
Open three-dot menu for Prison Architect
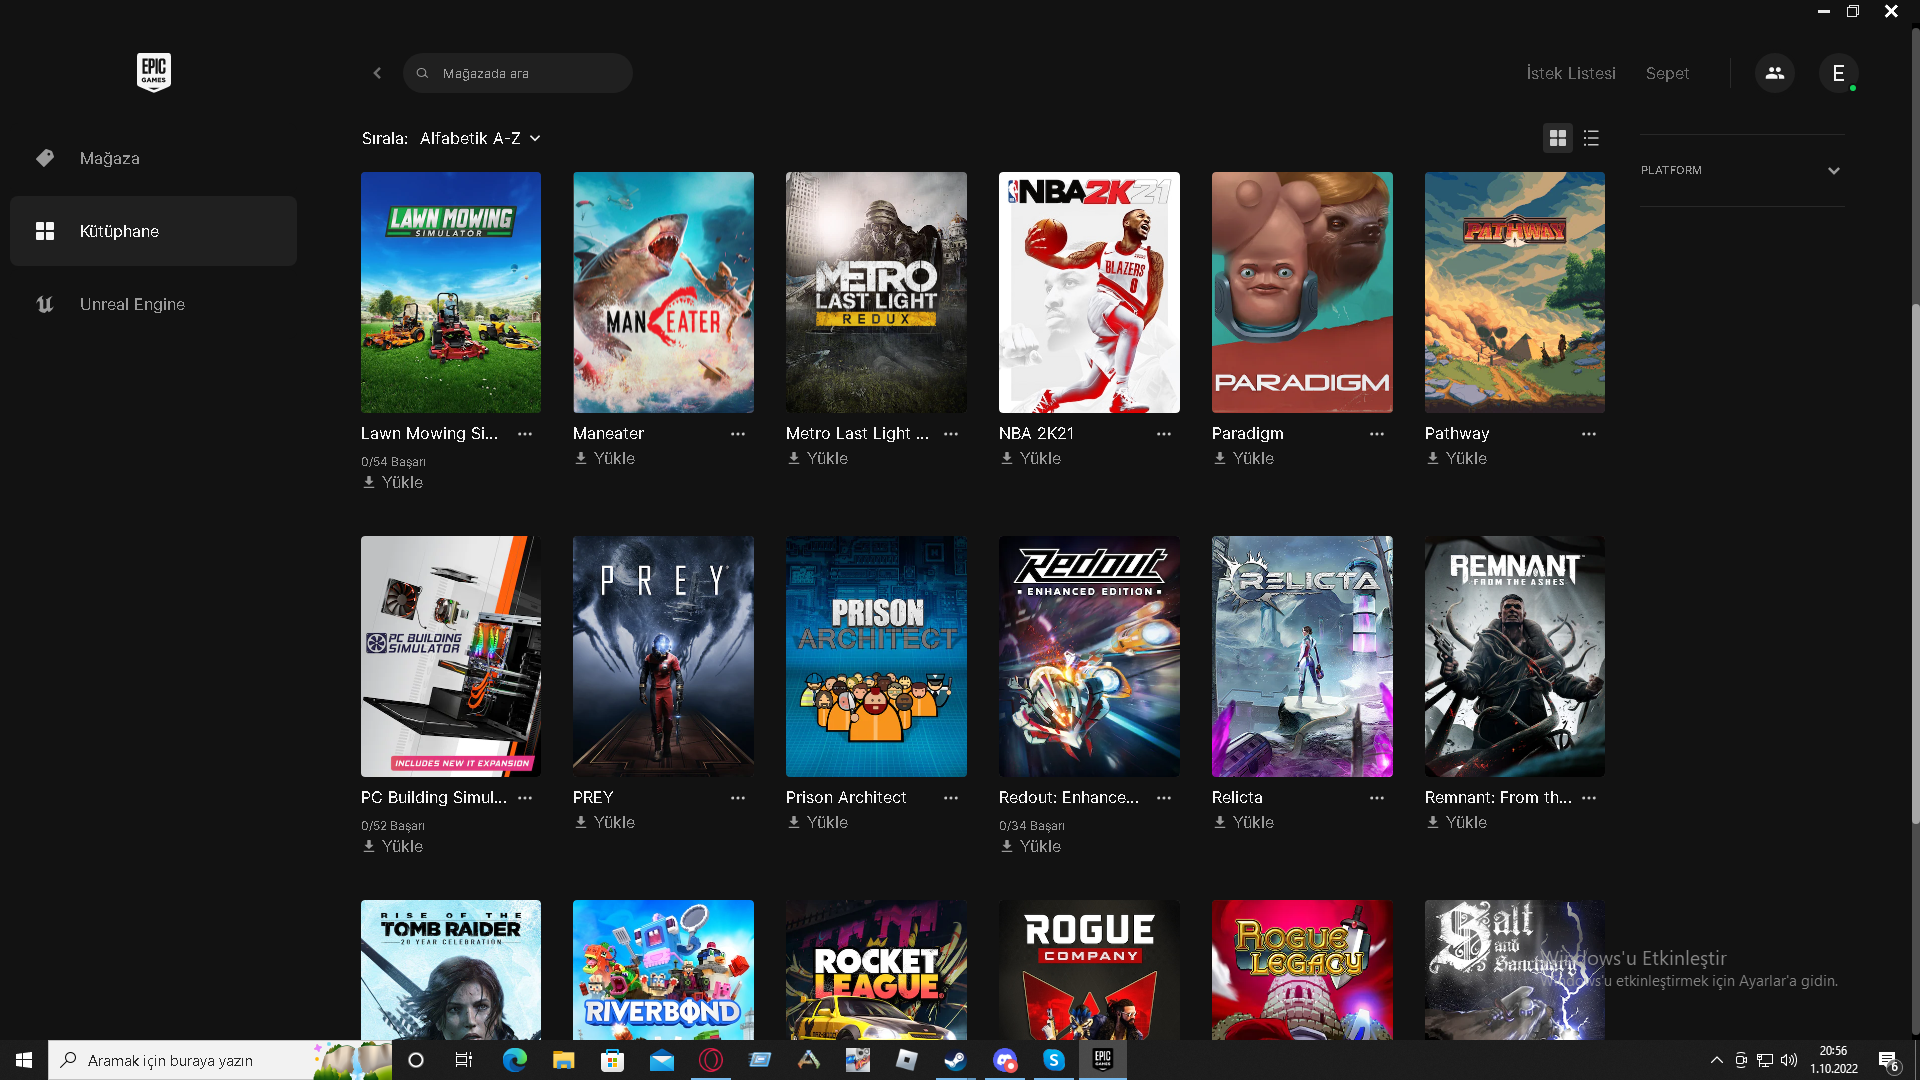click(951, 798)
